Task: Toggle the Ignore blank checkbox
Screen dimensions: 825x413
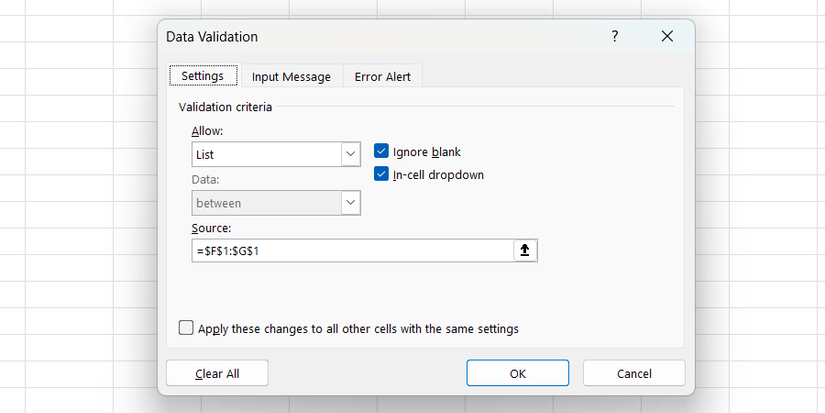Action: [x=381, y=152]
